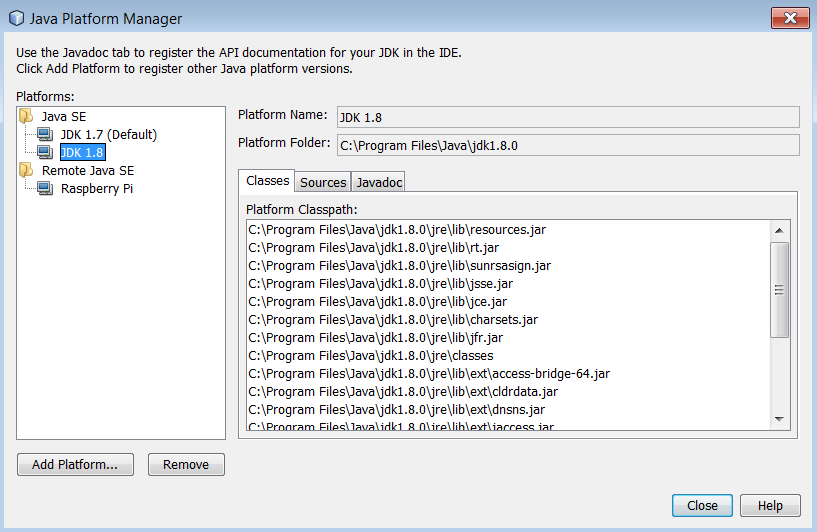This screenshot has width=817, height=532.
Task: Select the Raspberry Pi remote platform
Action: click(97, 188)
